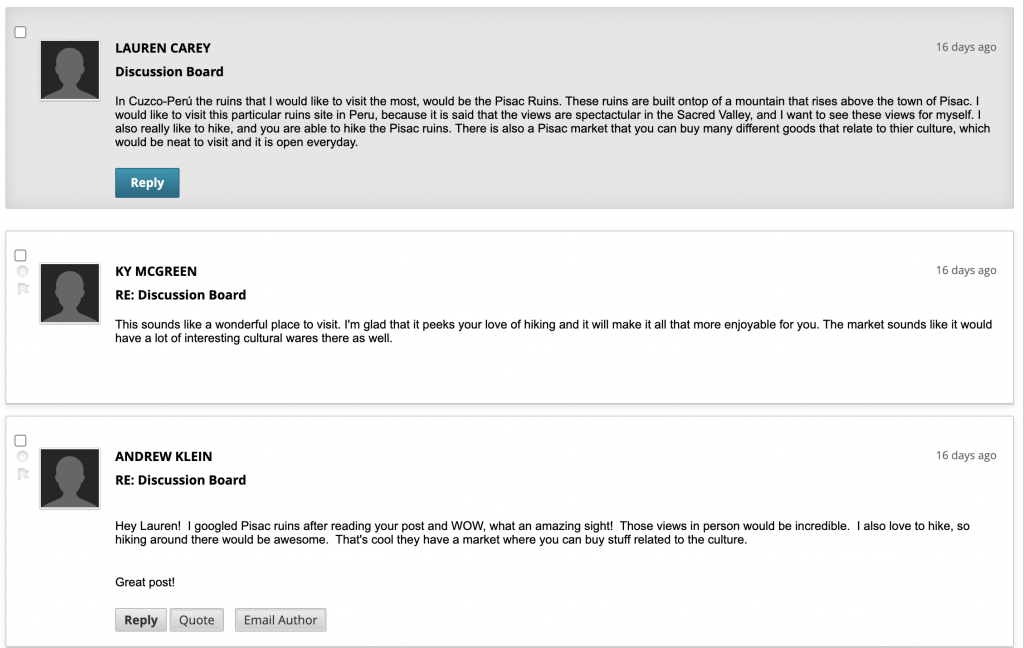Flag Ky McGreen's reply with flag icon
1024x648 pixels.
coord(23,289)
